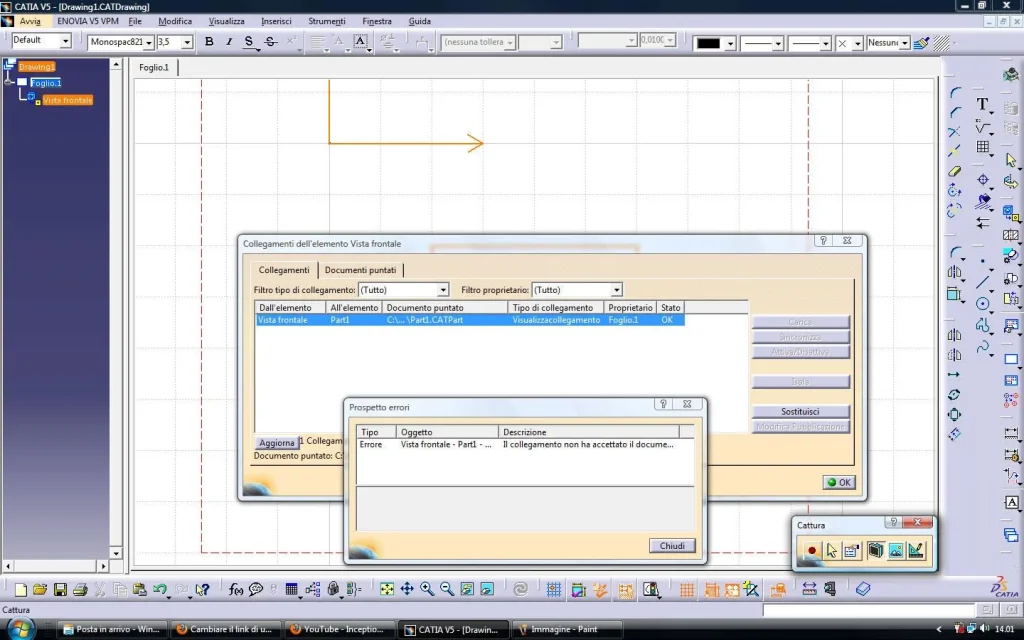Click the Zoom Out magnifier icon
The width and height of the screenshot is (1024, 640).
coord(447,590)
